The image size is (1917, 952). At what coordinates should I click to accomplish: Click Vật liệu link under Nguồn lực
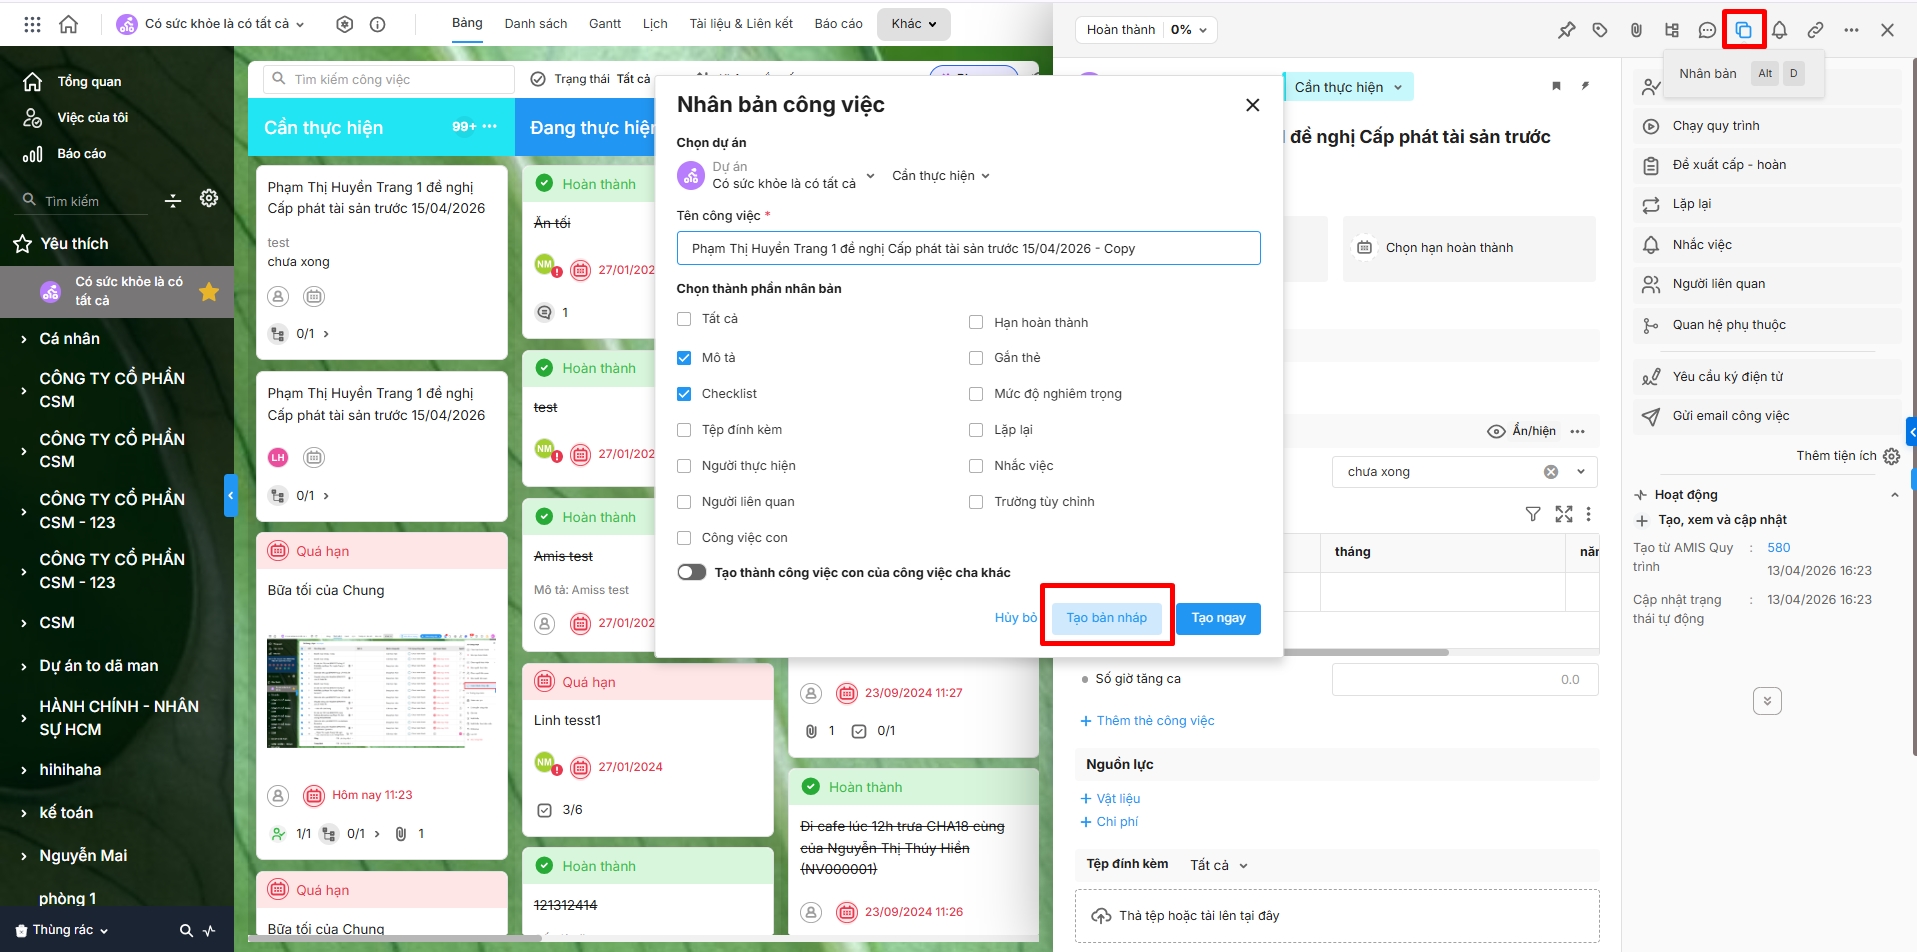point(1110,799)
